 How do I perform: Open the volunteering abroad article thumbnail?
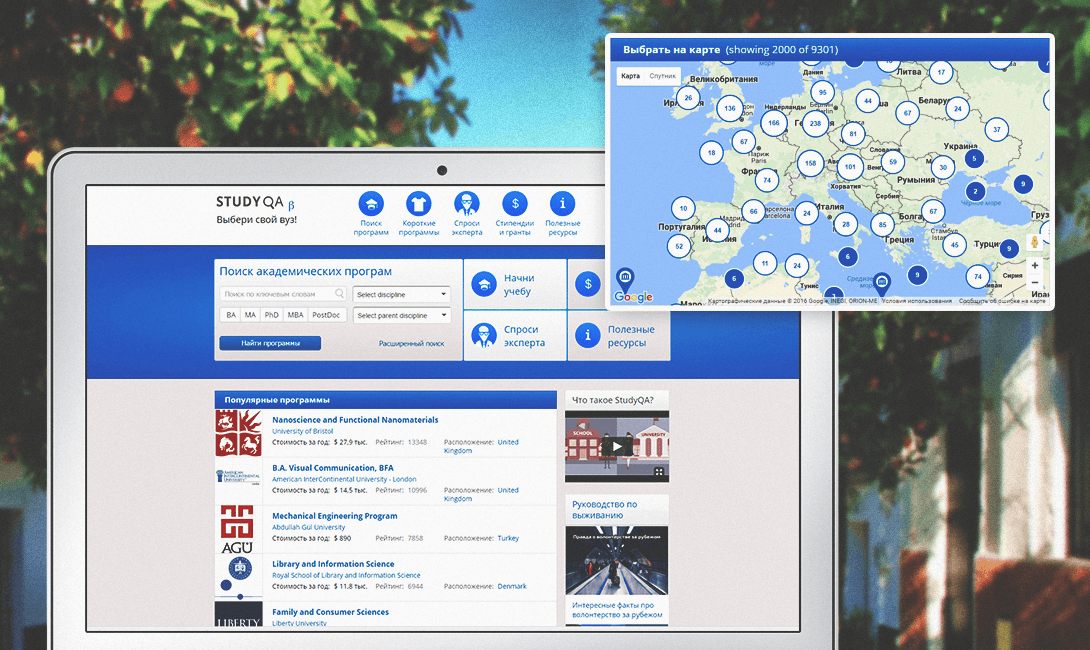pos(617,560)
